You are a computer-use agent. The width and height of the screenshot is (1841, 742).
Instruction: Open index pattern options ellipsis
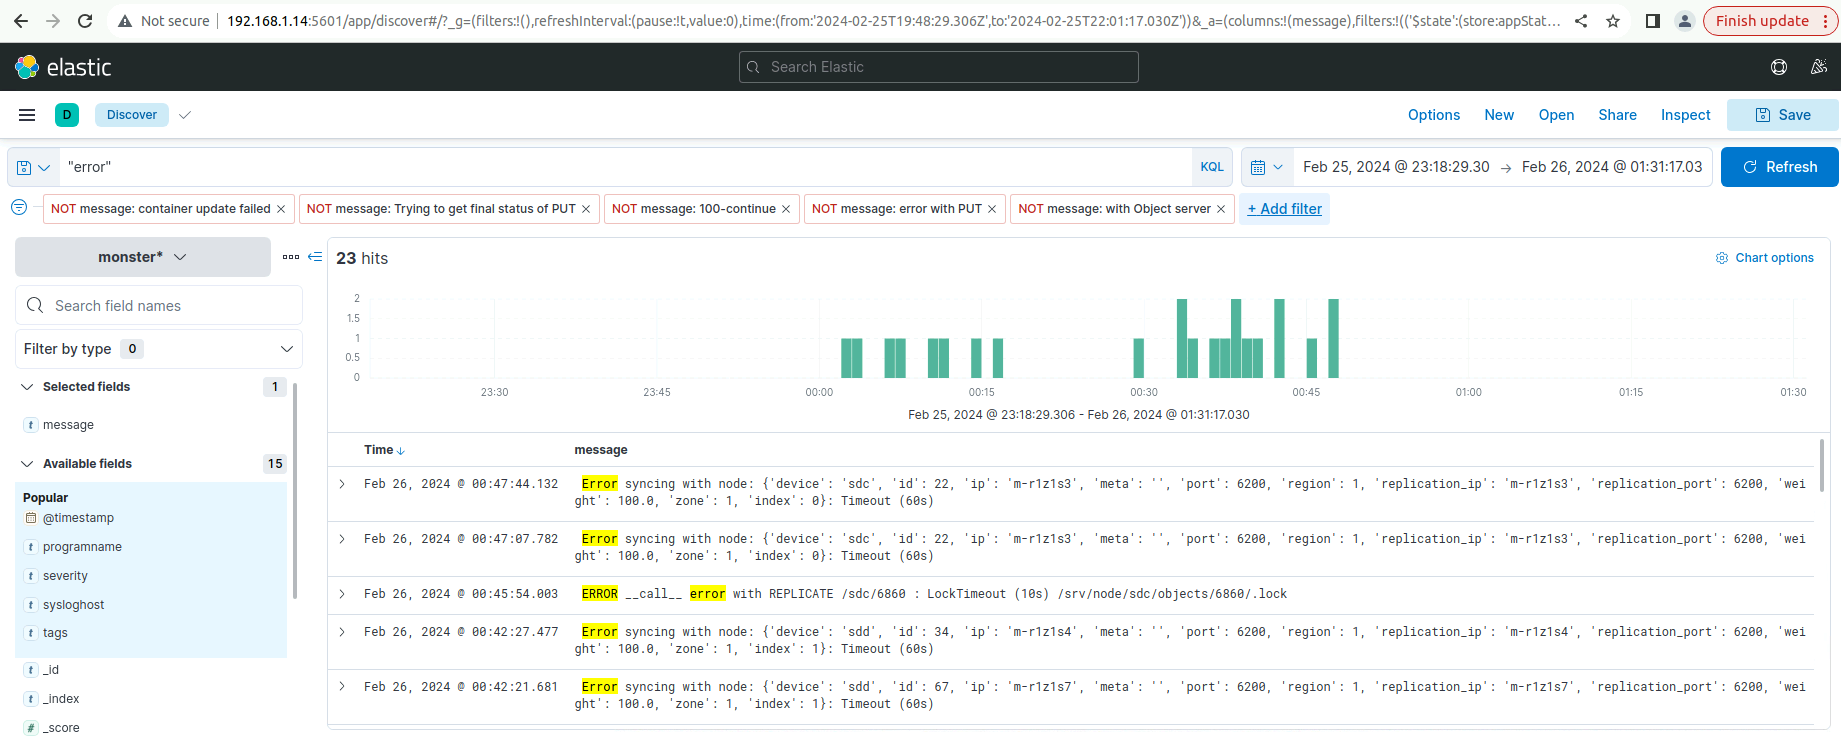pyautogui.click(x=291, y=257)
